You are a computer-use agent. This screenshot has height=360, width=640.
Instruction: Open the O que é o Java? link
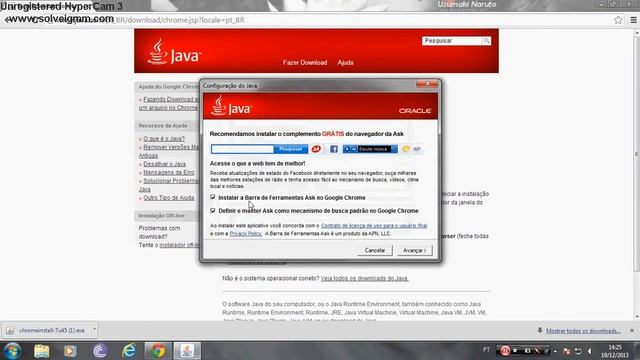164,139
